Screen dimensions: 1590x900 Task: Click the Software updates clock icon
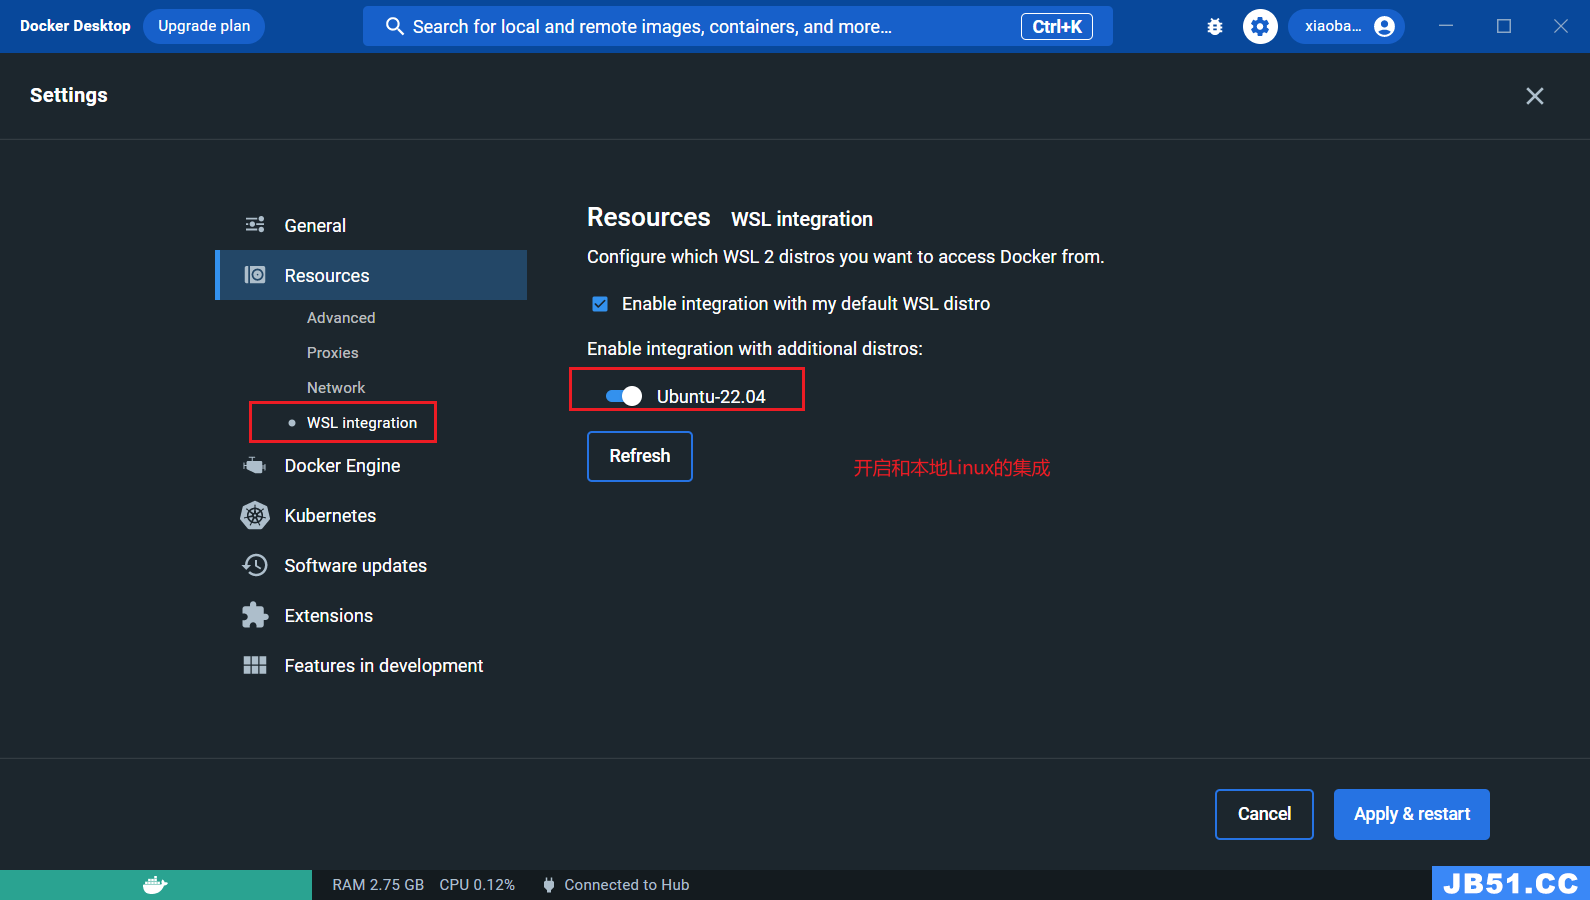point(255,565)
